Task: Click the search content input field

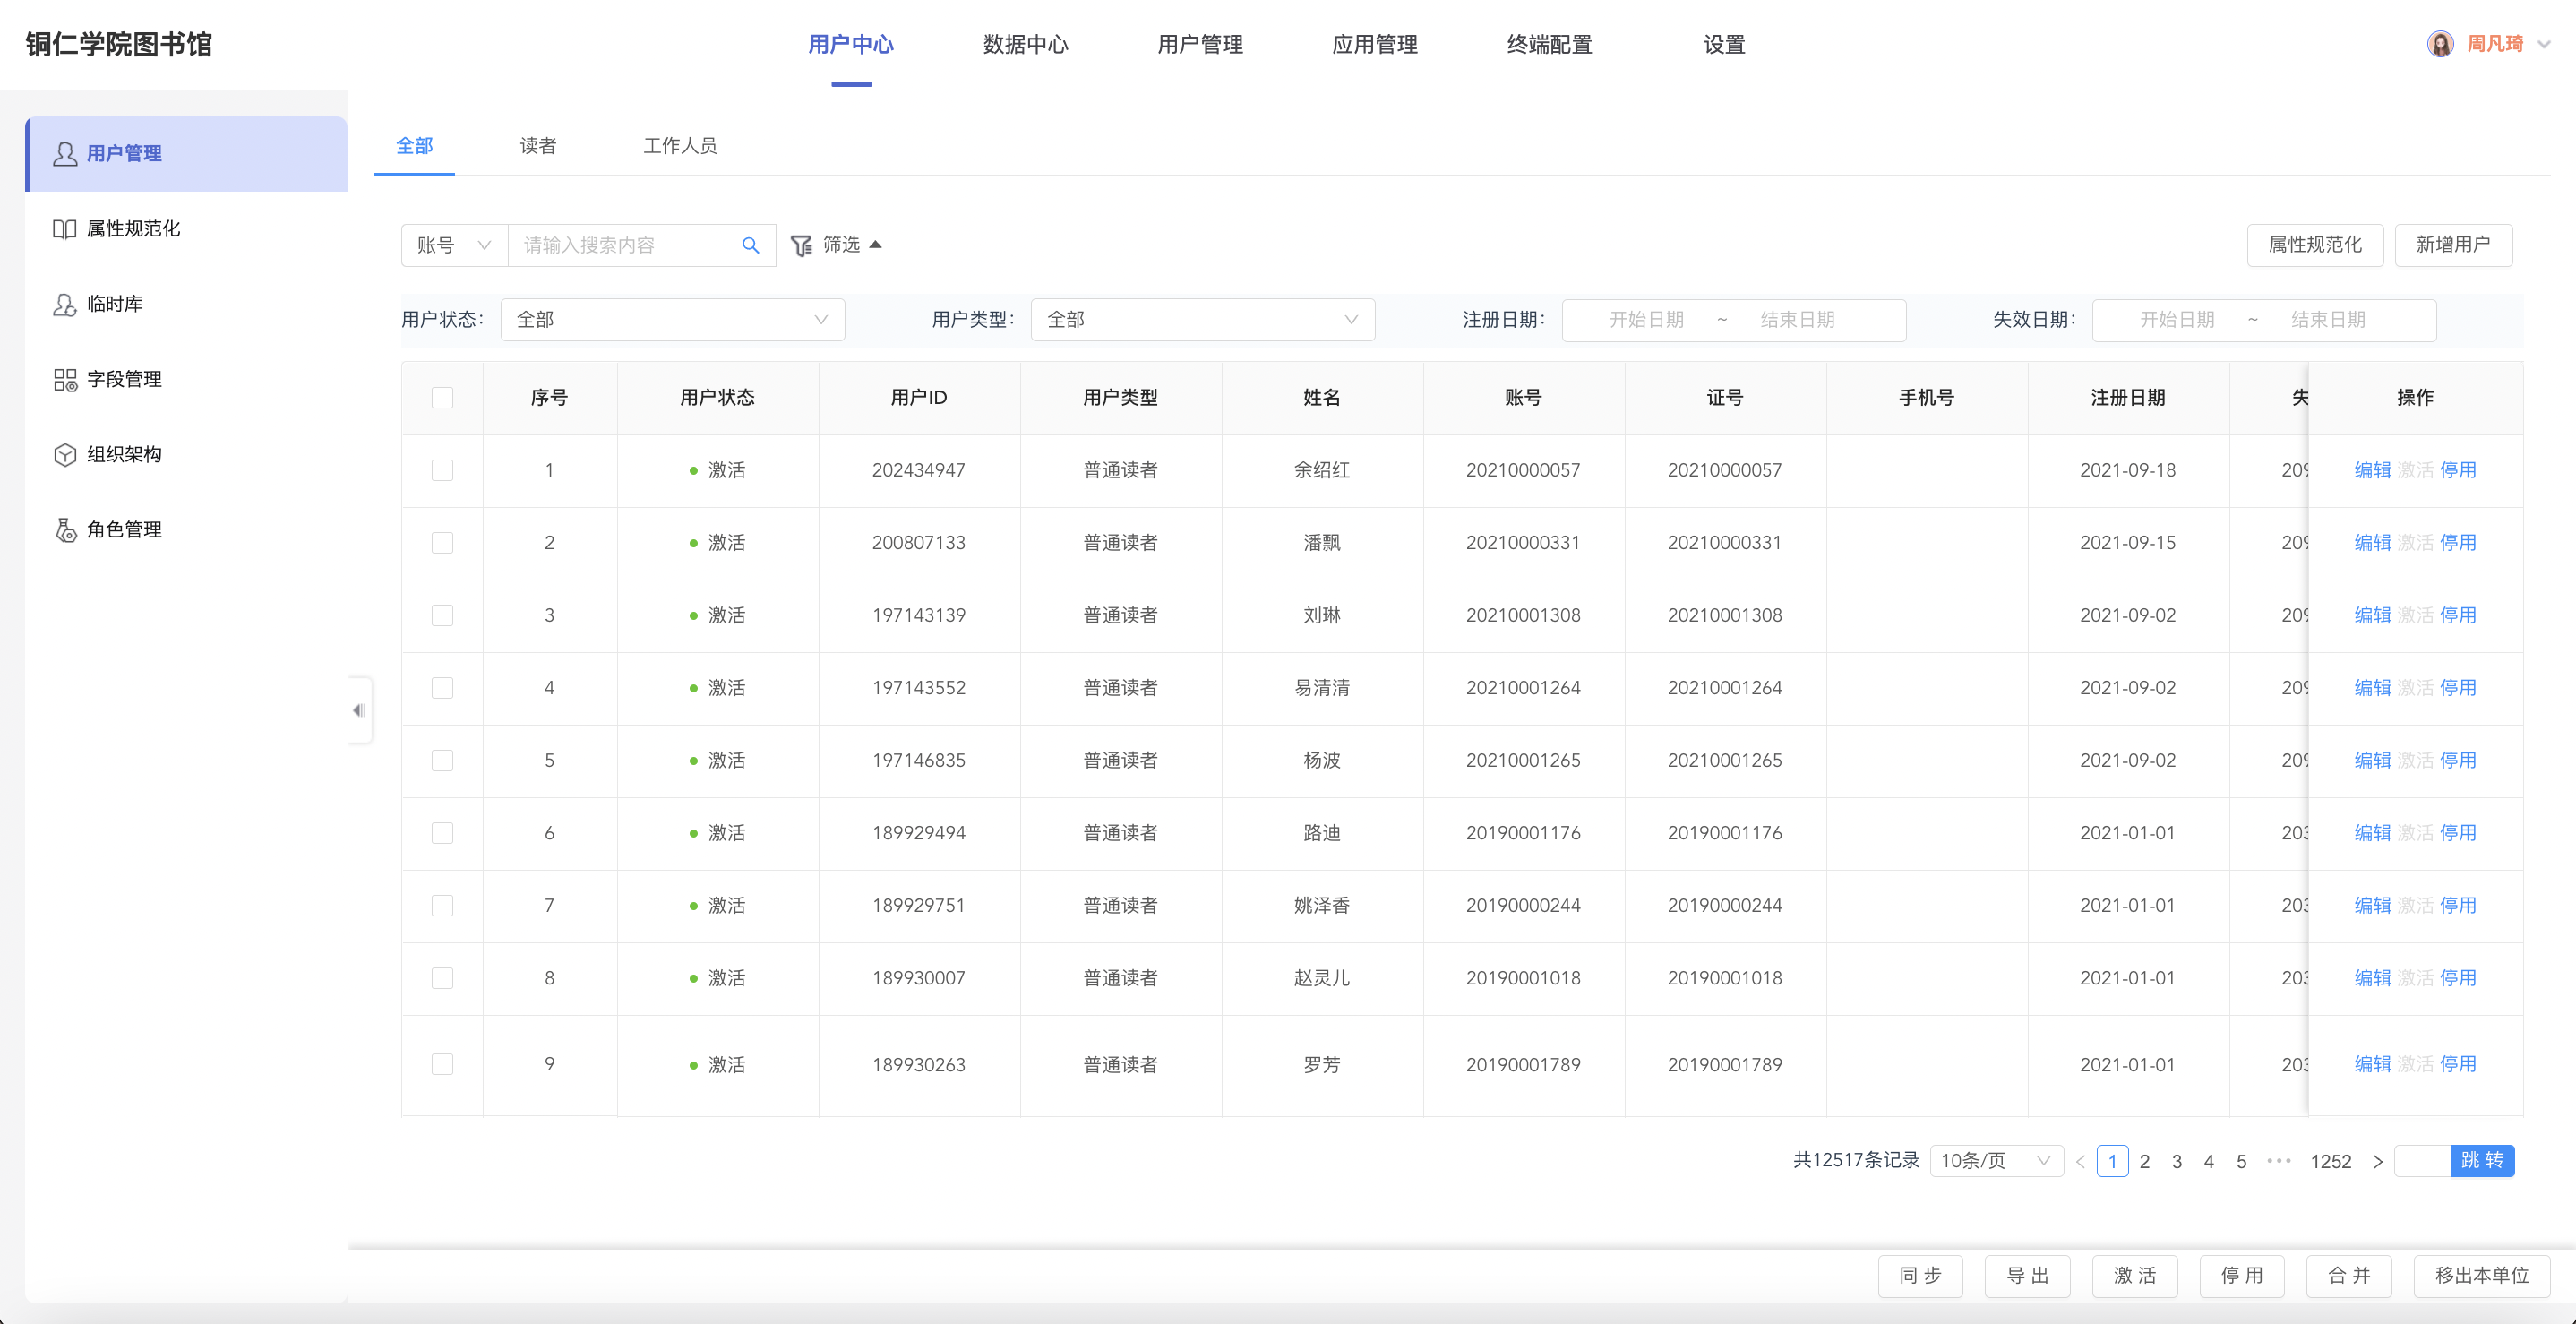Action: pyautogui.click(x=625, y=245)
